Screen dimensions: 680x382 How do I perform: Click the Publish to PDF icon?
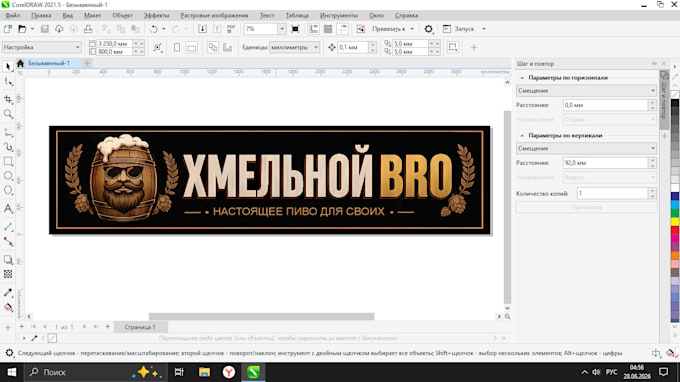point(231,29)
